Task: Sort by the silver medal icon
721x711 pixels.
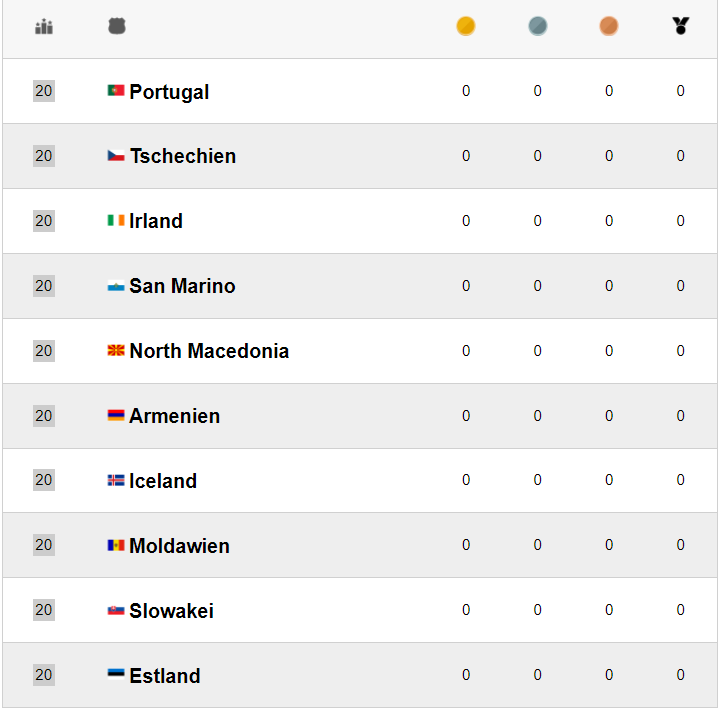Action: click(538, 27)
